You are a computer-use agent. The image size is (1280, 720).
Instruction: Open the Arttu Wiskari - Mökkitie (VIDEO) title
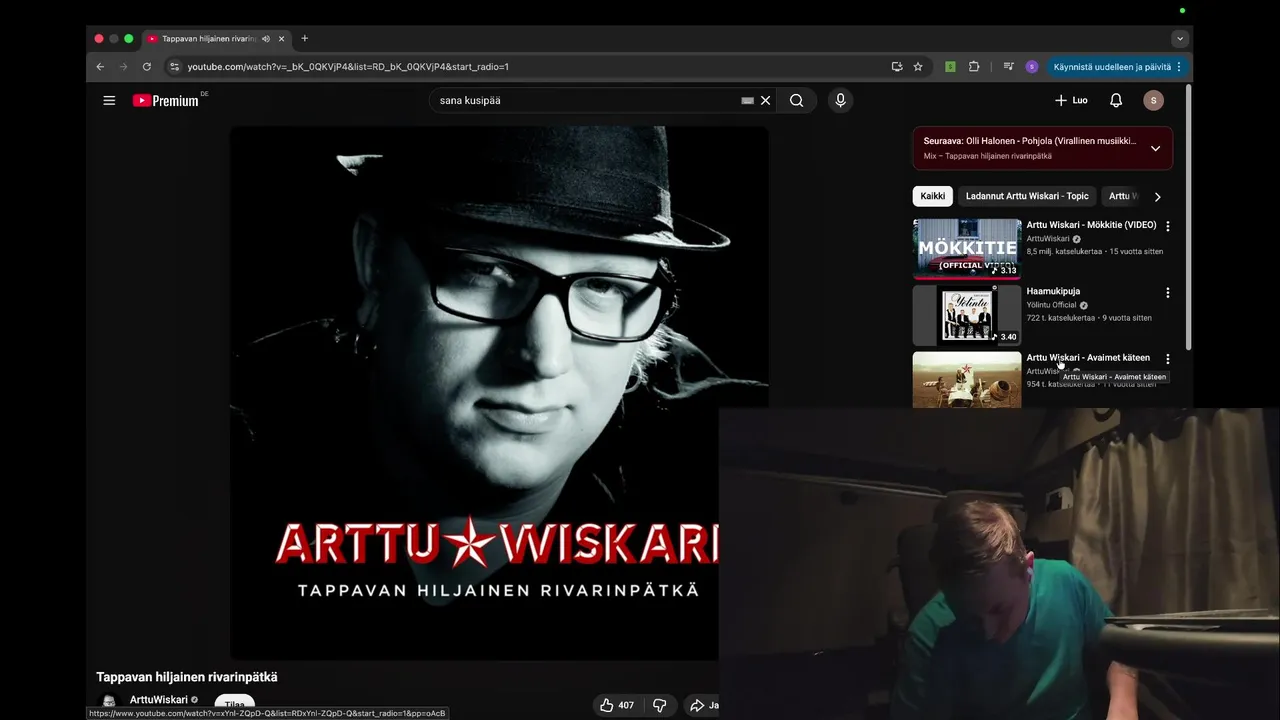coord(1091,225)
